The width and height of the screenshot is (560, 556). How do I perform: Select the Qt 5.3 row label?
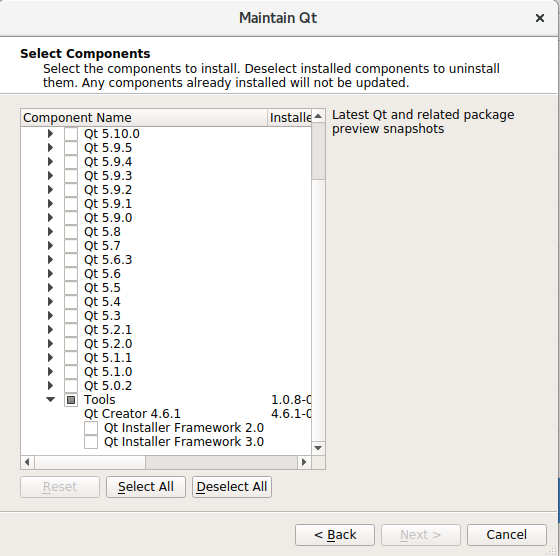pyautogui.click(x=102, y=316)
